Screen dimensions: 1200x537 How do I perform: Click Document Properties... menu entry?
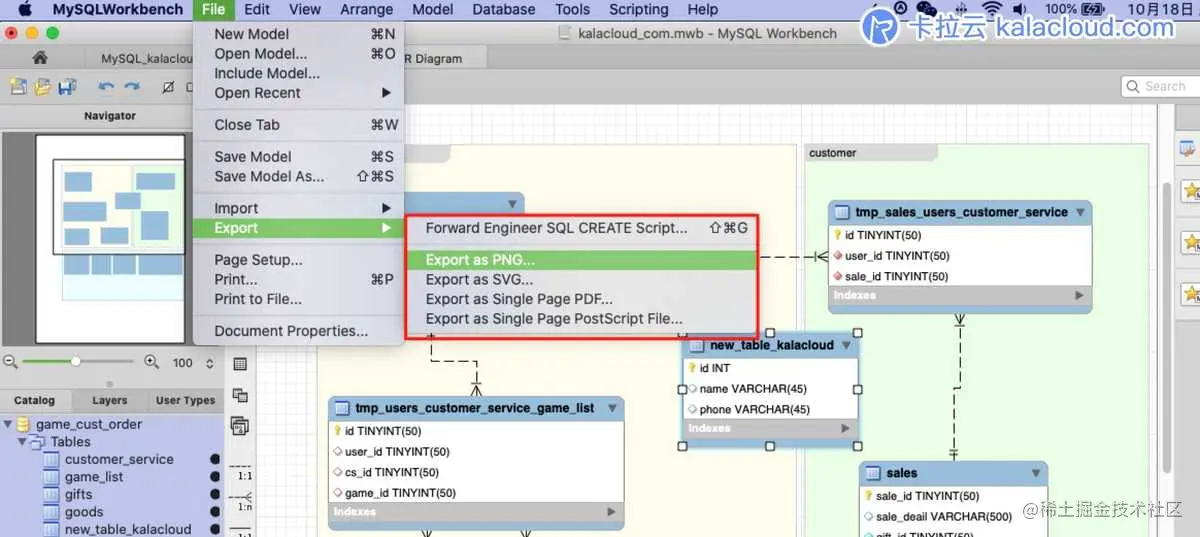click(299, 331)
